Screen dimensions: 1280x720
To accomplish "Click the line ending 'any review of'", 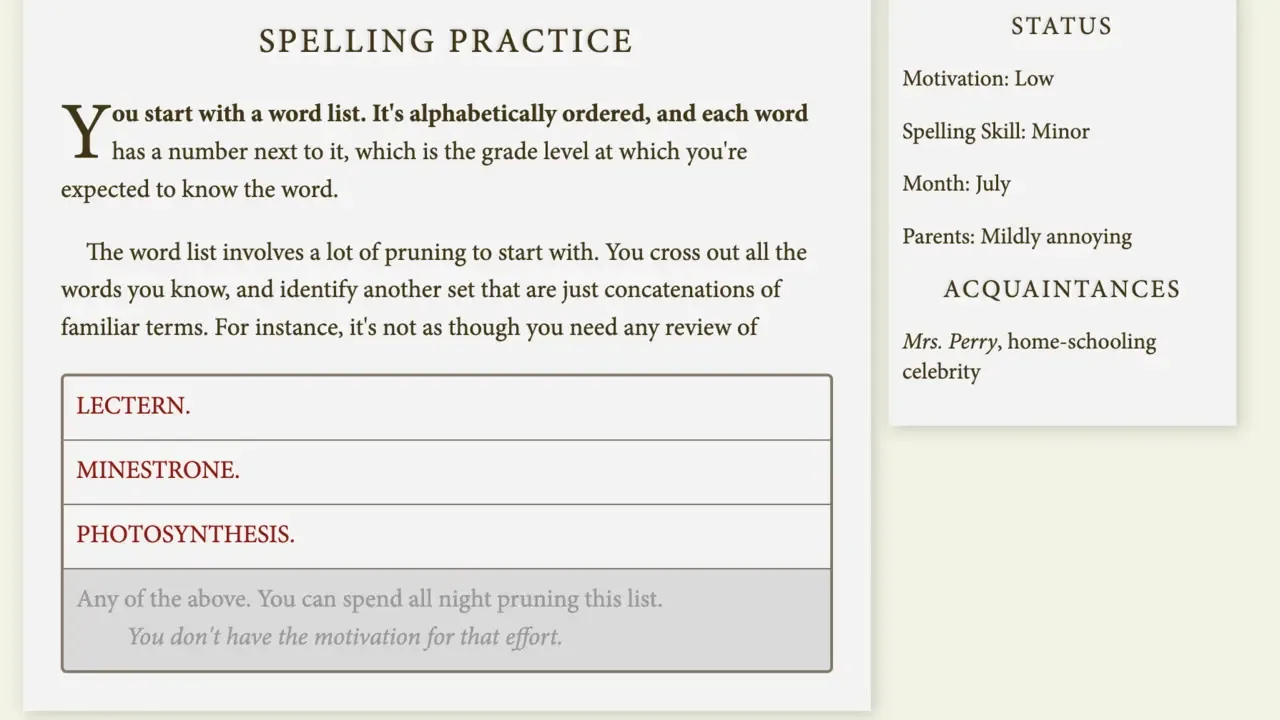I will 410,328.
